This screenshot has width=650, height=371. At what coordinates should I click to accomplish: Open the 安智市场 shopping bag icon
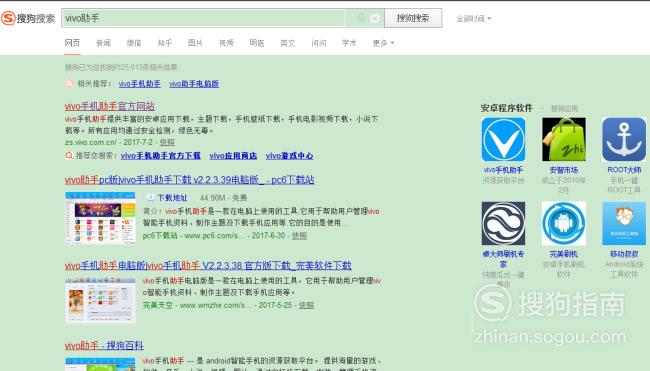564,139
